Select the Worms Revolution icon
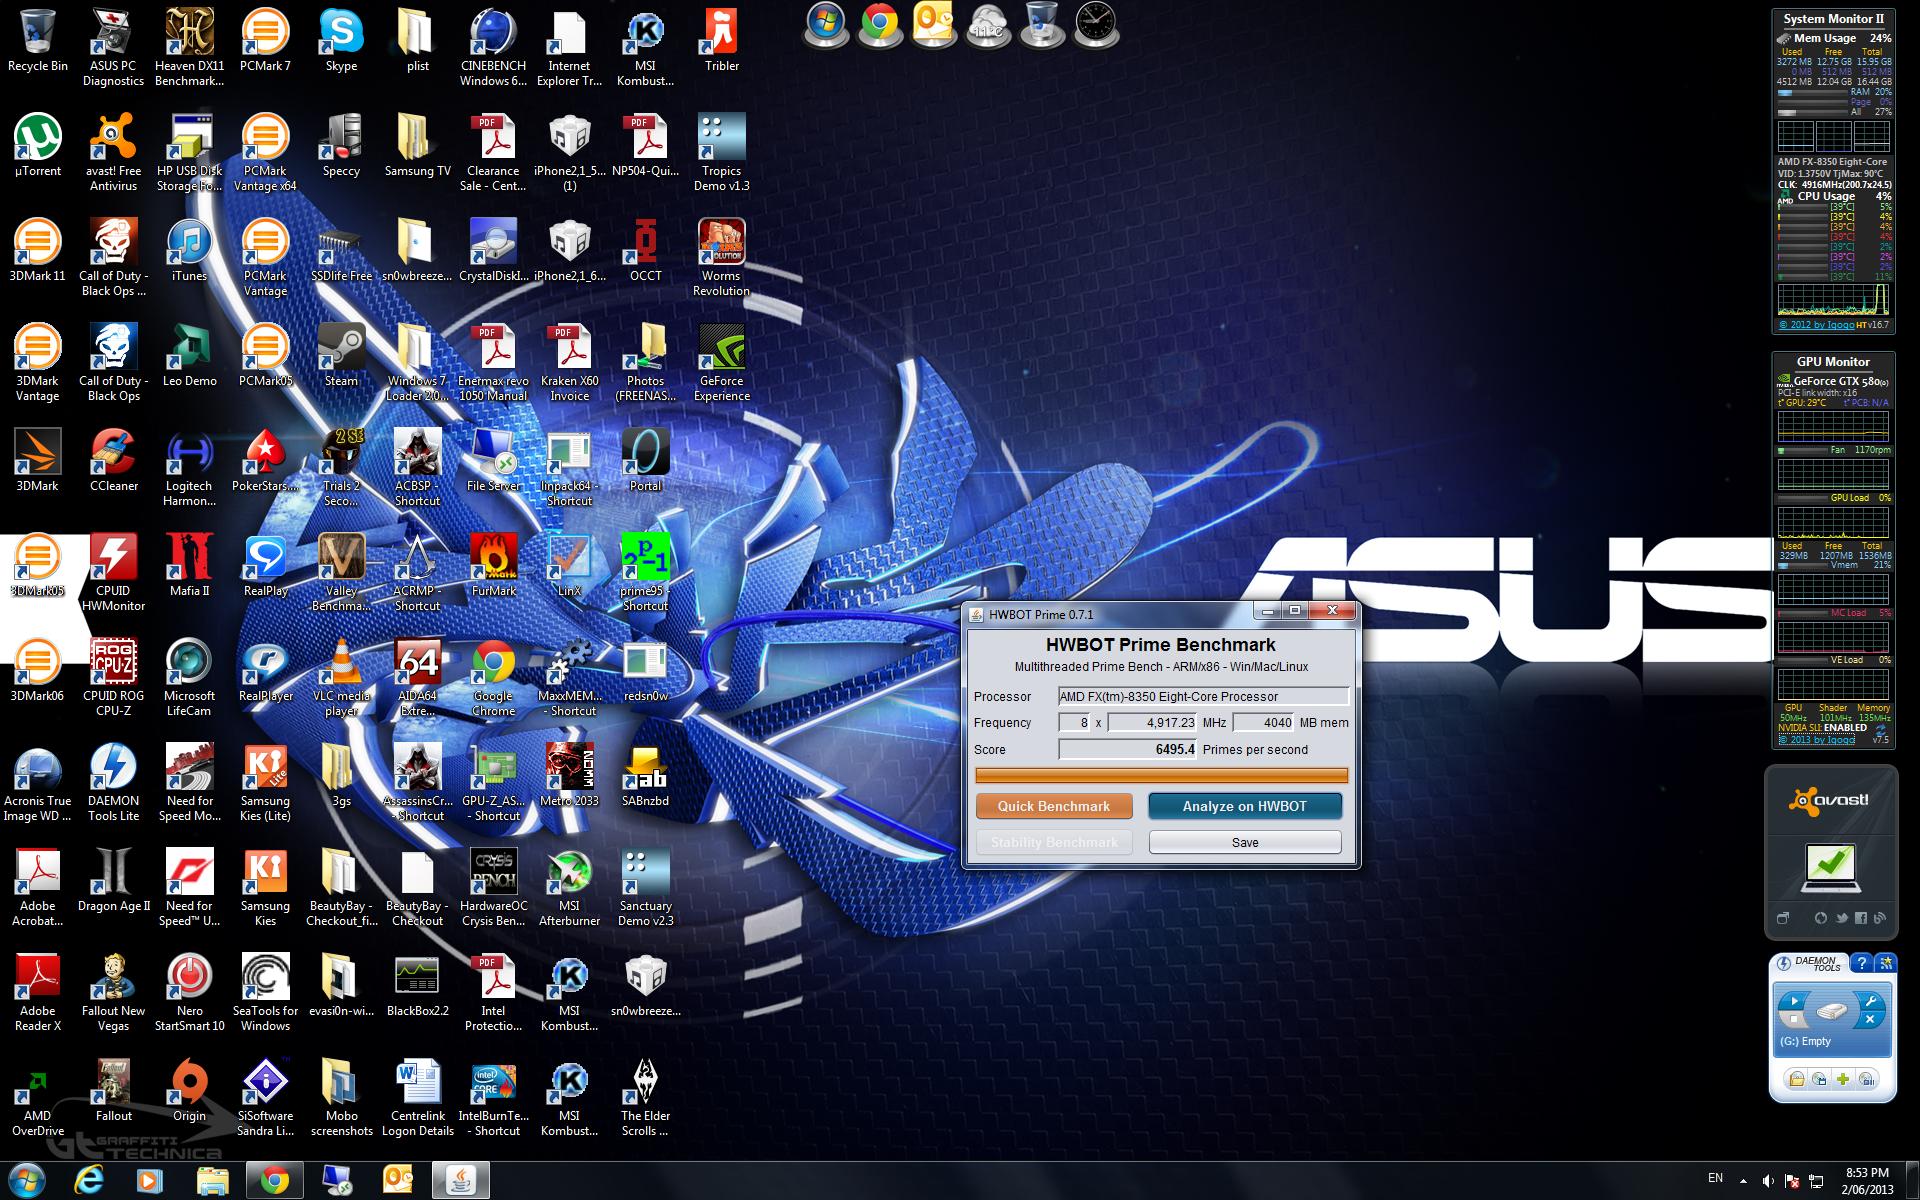 [721, 256]
